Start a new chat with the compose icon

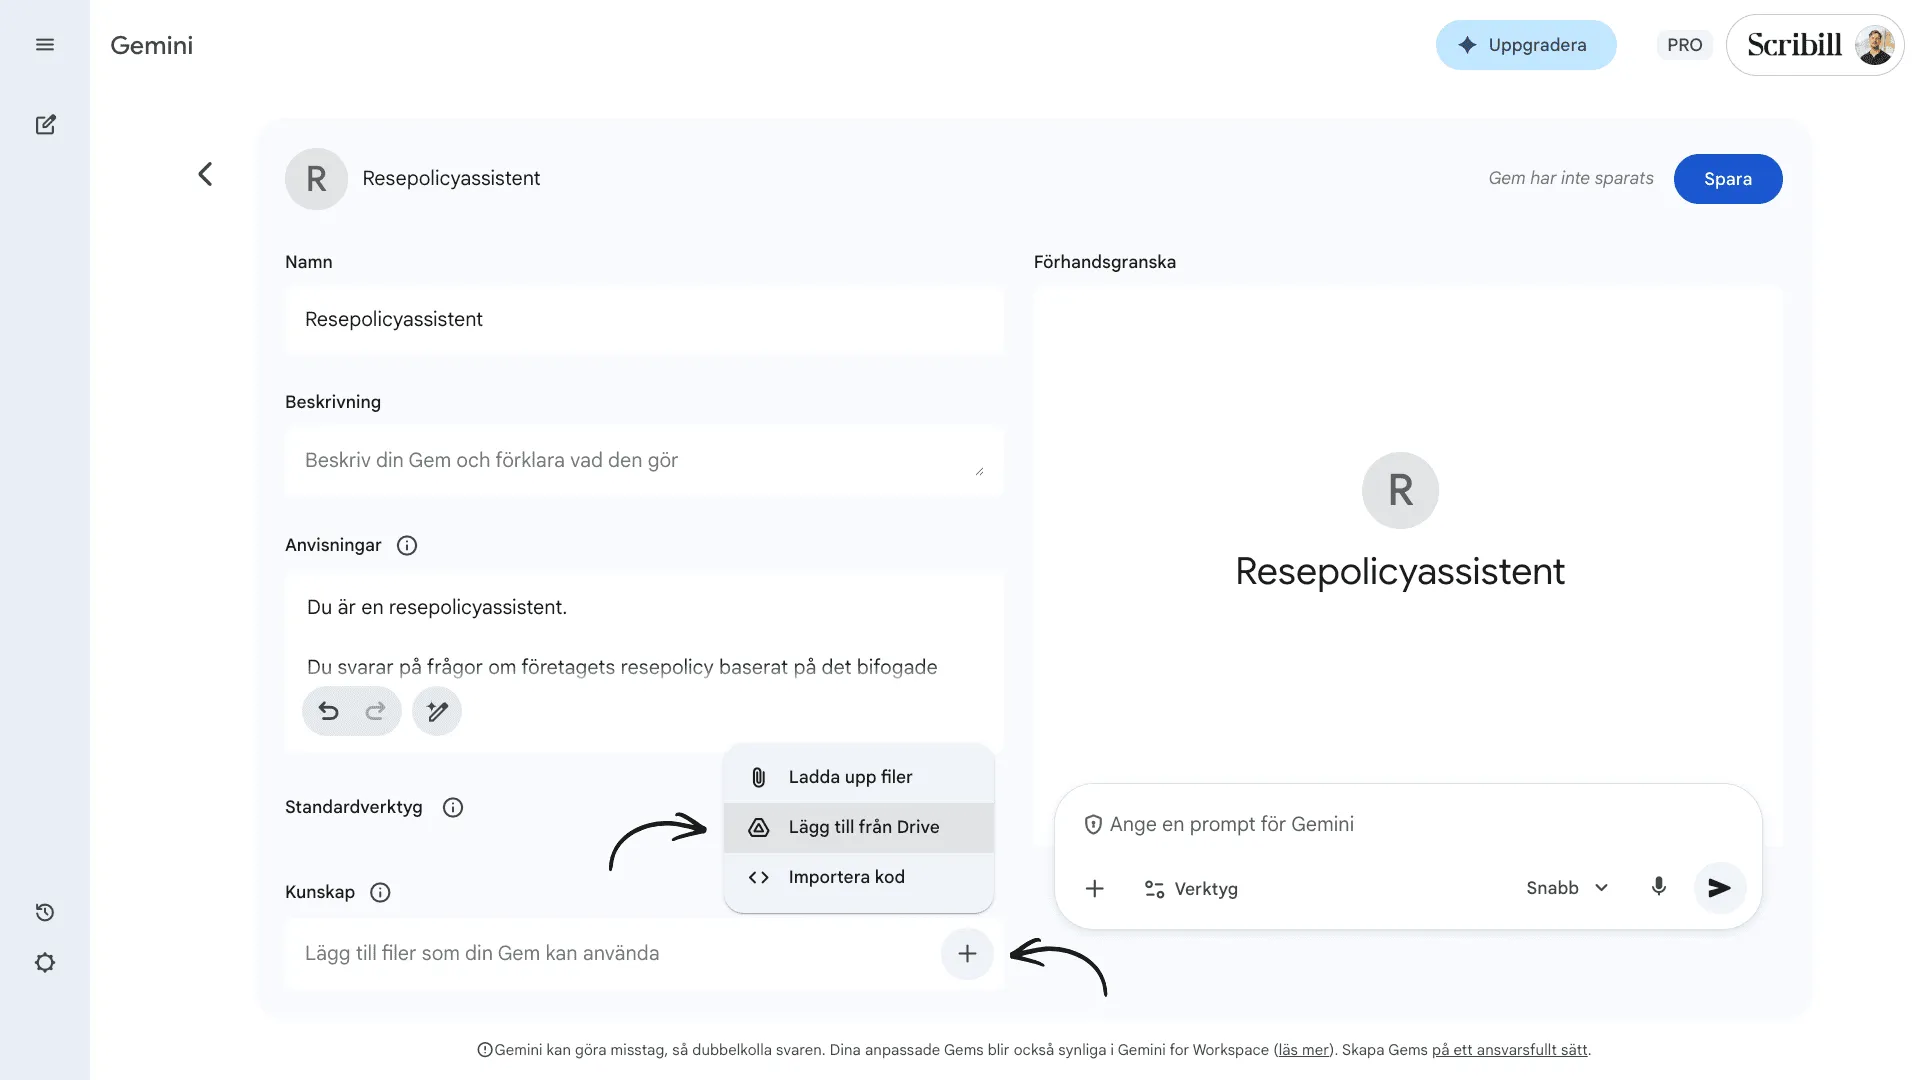(45, 125)
